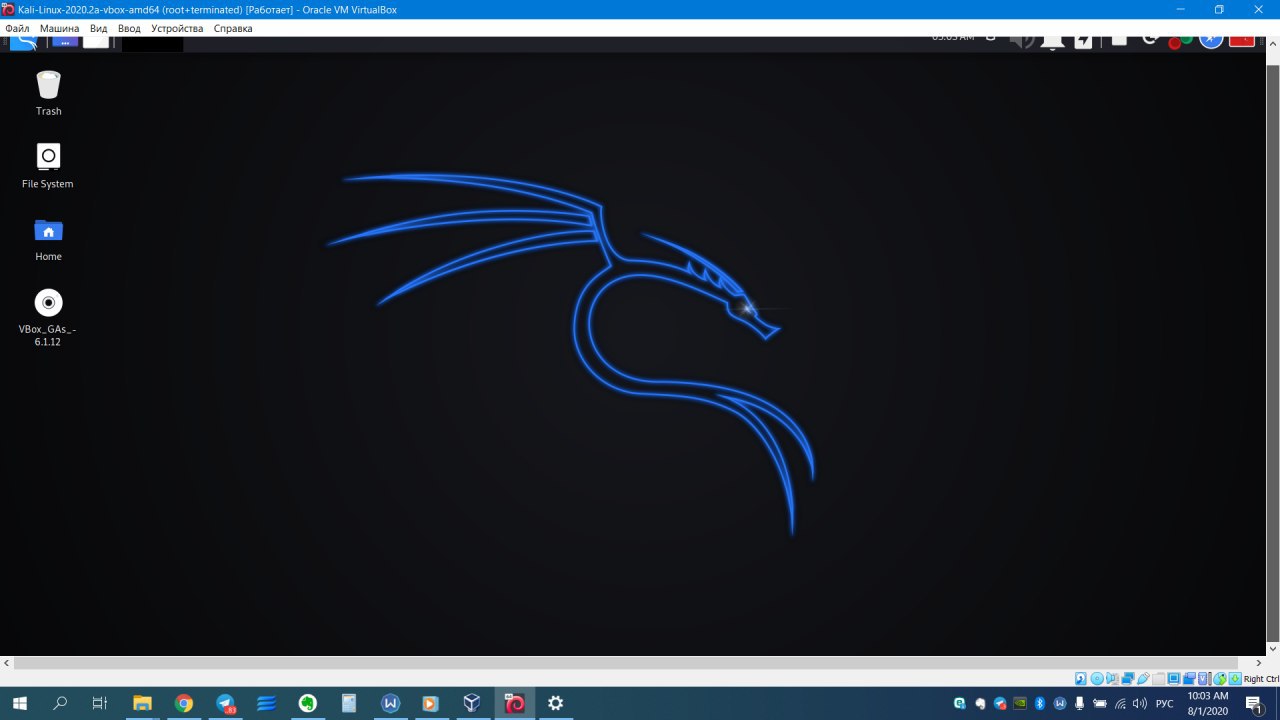The image size is (1280, 720).
Task: Open the Wi-Fi network tray icon
Action: pos(1121,703)
